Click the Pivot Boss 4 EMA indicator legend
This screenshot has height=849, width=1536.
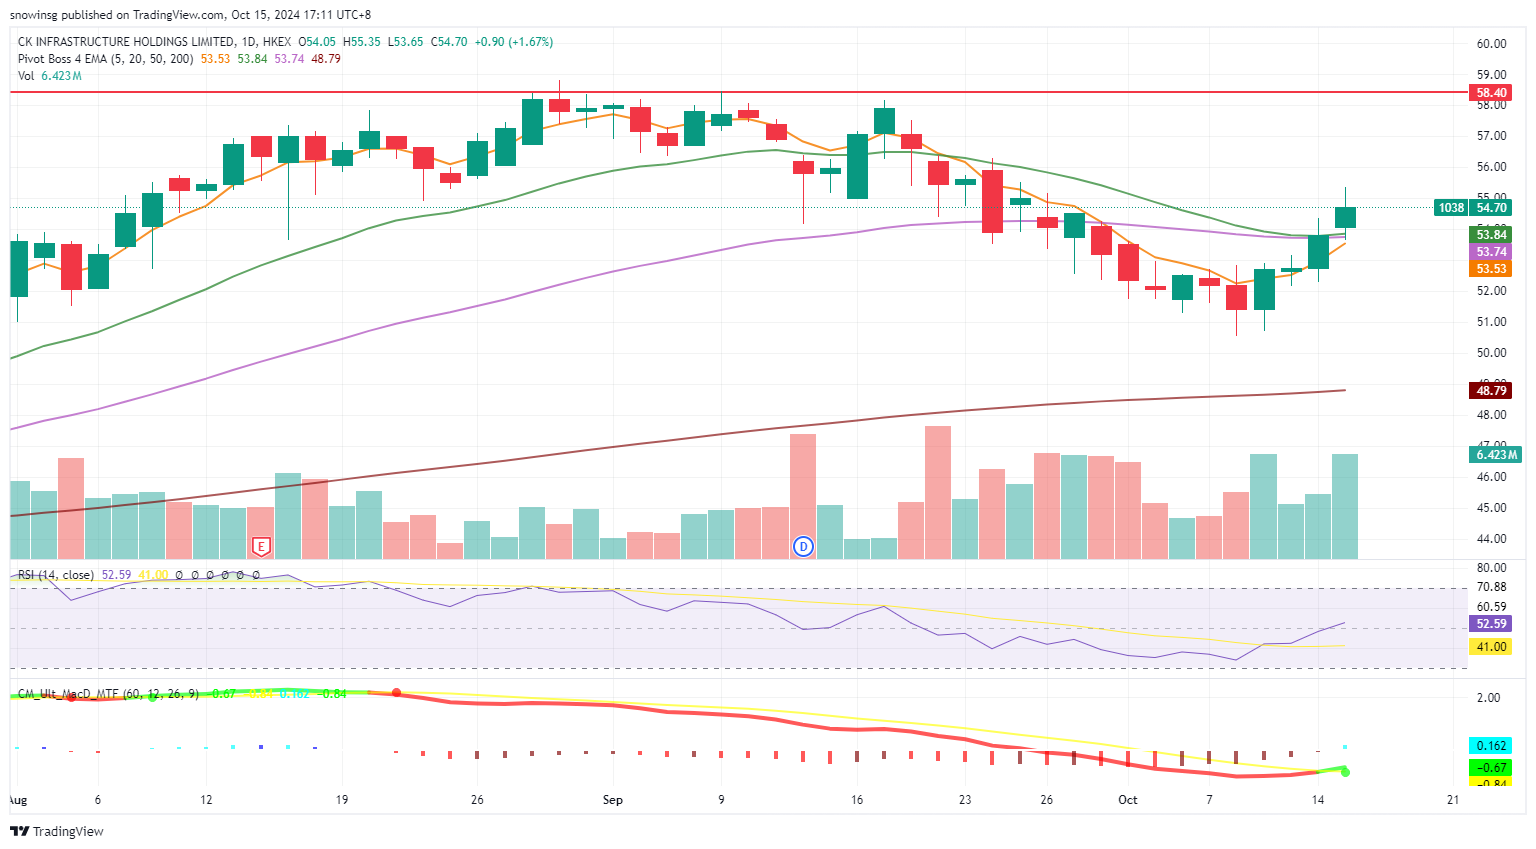[105, 59]
